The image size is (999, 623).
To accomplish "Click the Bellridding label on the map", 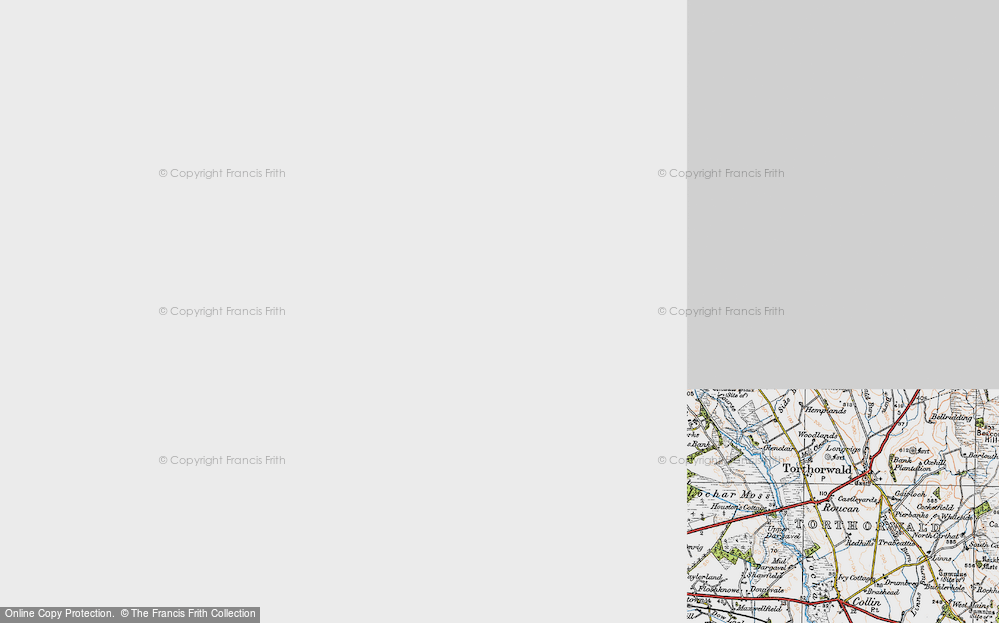I will [952, 418].
